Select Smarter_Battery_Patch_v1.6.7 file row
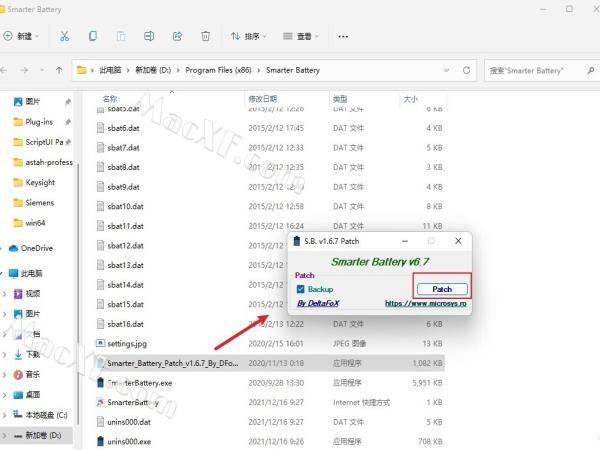The width and height of the screenshot is (600, 450). [269, 363]
